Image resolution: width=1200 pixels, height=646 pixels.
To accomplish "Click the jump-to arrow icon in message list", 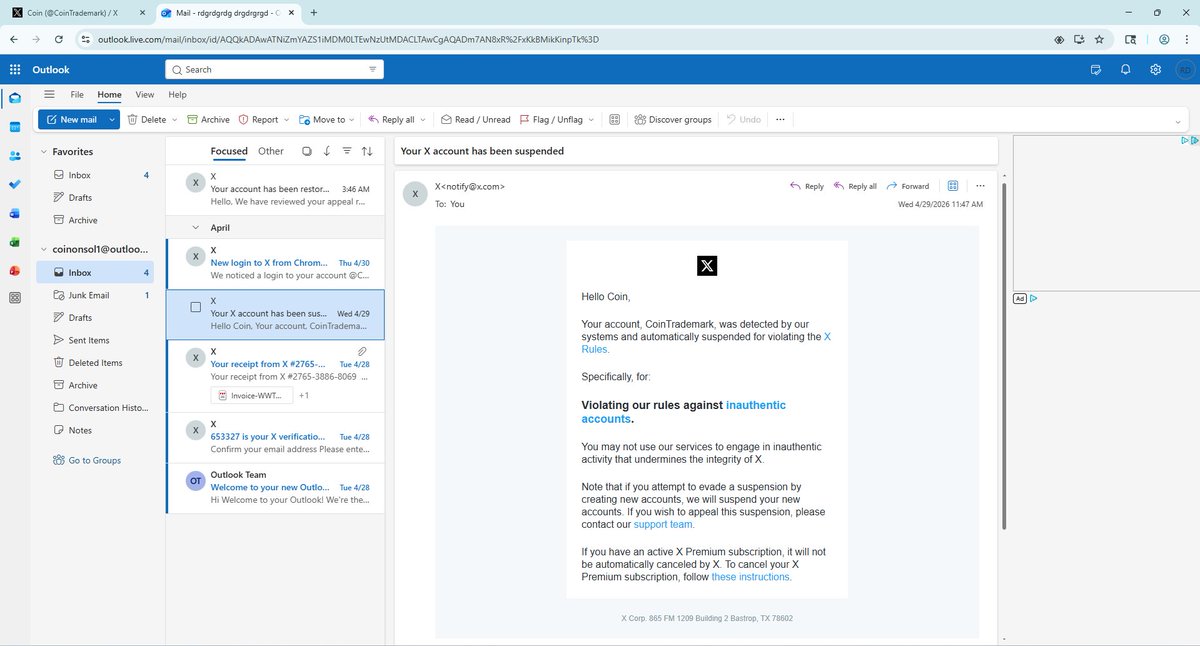I will 327,151.
